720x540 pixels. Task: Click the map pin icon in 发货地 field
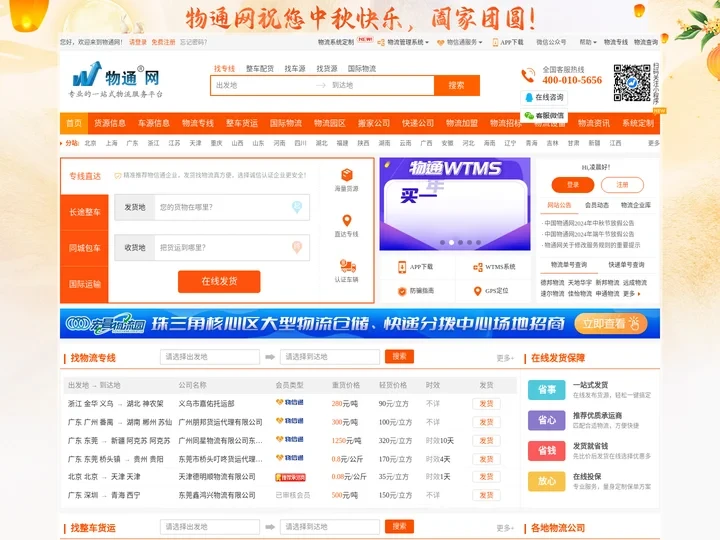point(297,207)
